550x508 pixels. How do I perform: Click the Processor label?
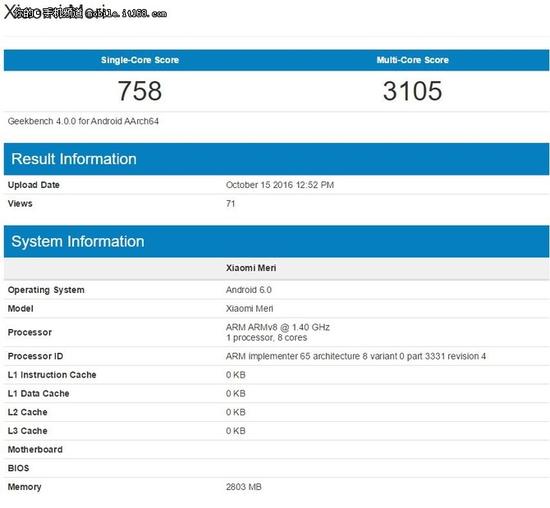(30, 332)
